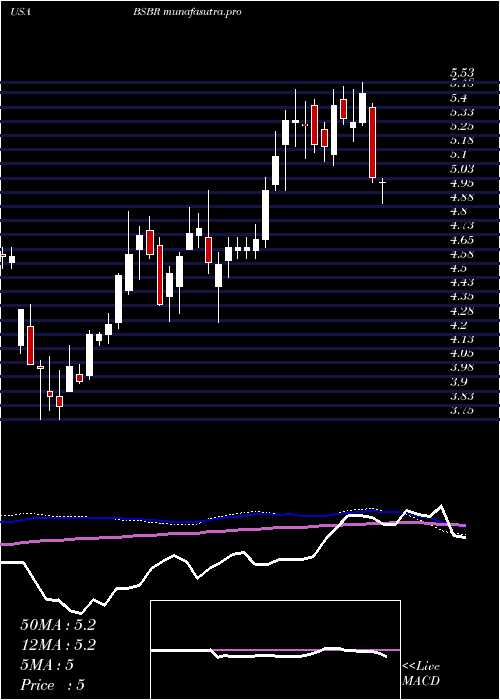
Task: Select the 4.58 price axis label
Action: (462, 255)
